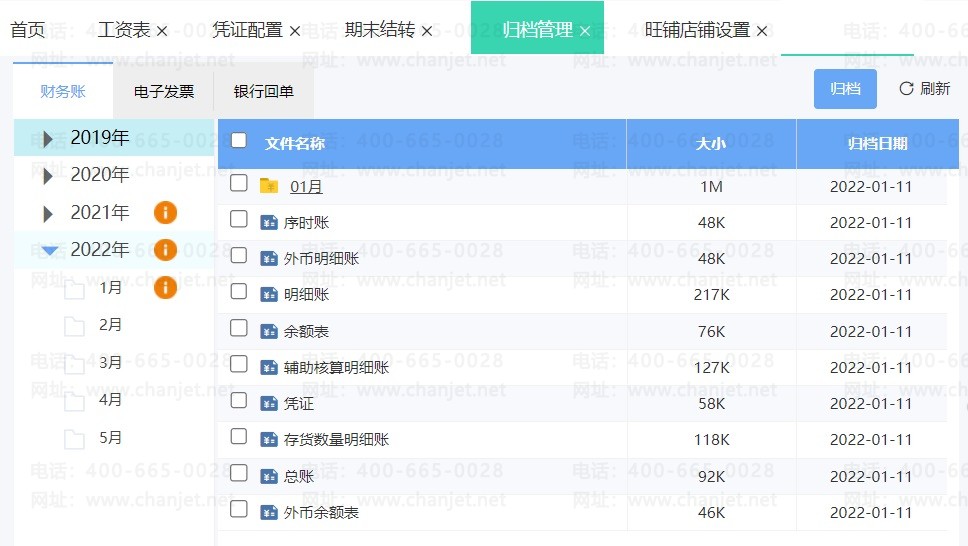The width and height of the screenshot is (968, 546).
Task: Check the box for 存货数量明细账
Action: pyautogui.click(x=239, y=436)
